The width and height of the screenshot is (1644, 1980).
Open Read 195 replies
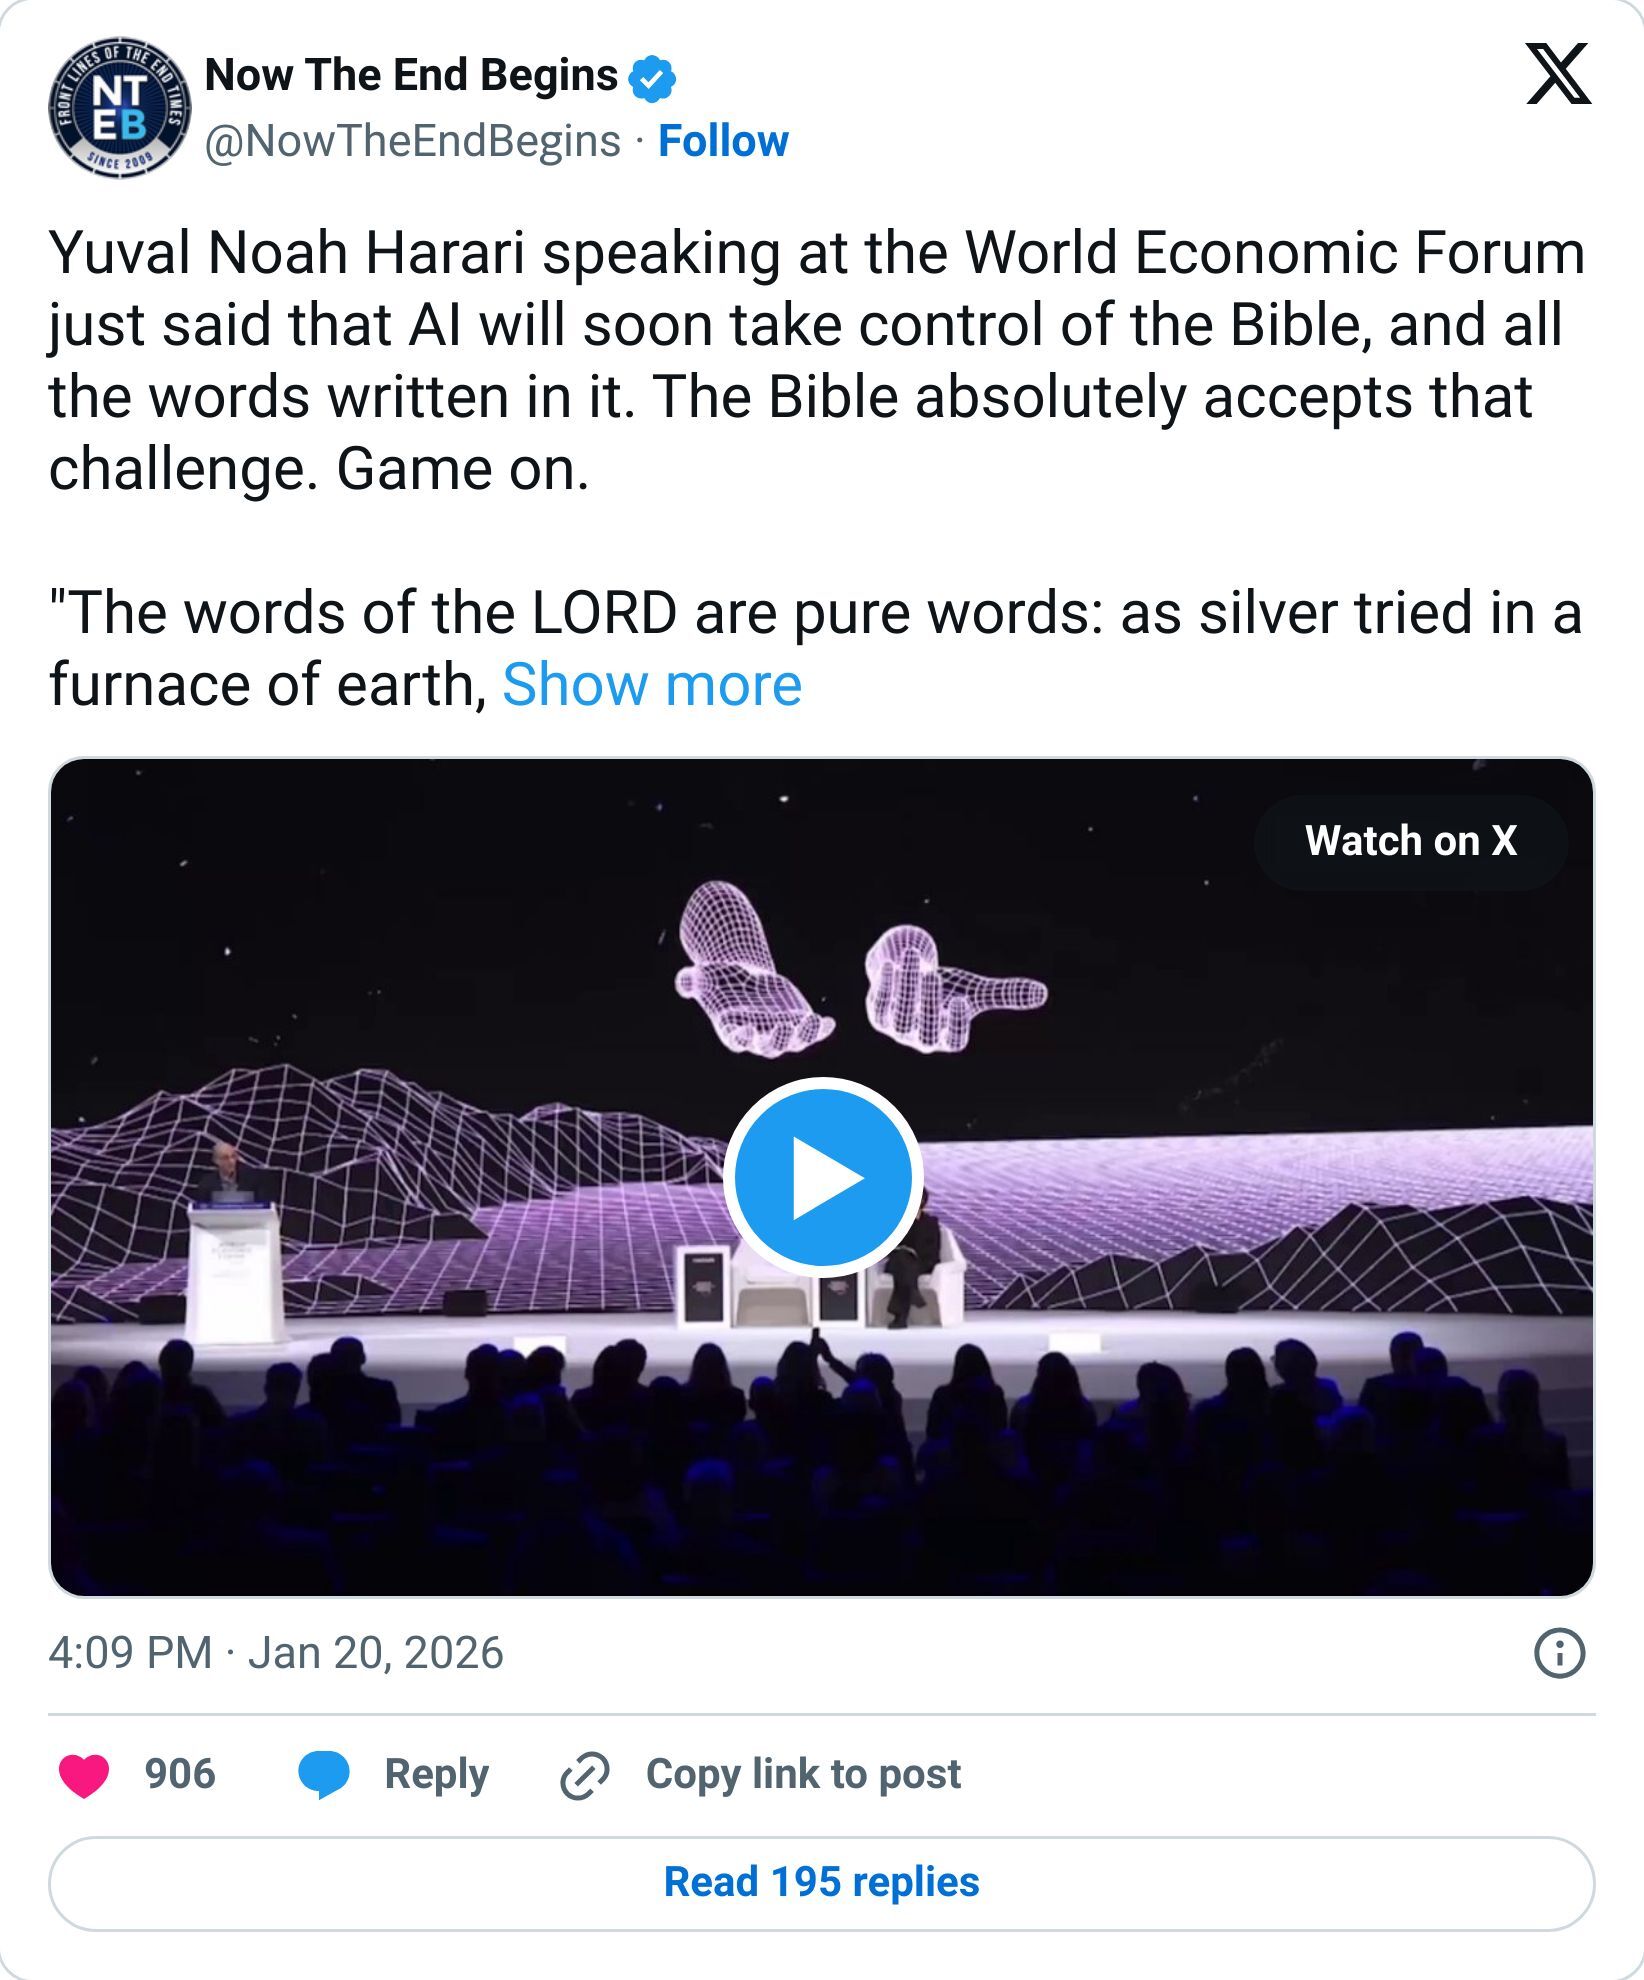click(x=822, y=1882)
